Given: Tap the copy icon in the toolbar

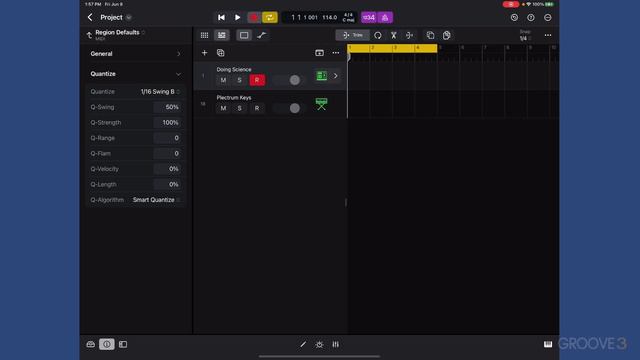Looking at the screenshot, I should pyautogui.click(x=430, y=36).
